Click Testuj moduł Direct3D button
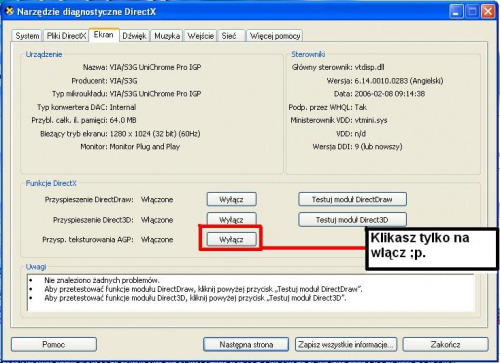The image size is (500, 363). tap(352, 220)
